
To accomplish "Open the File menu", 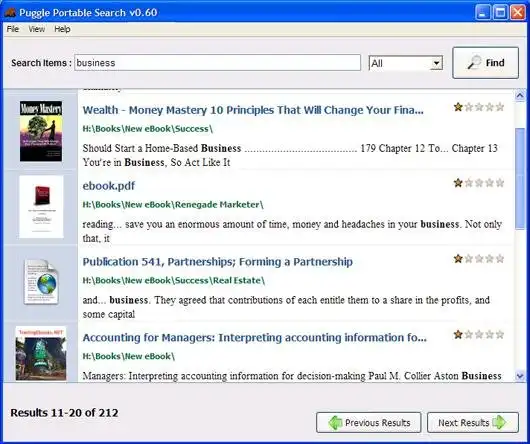I will [13, 29].
